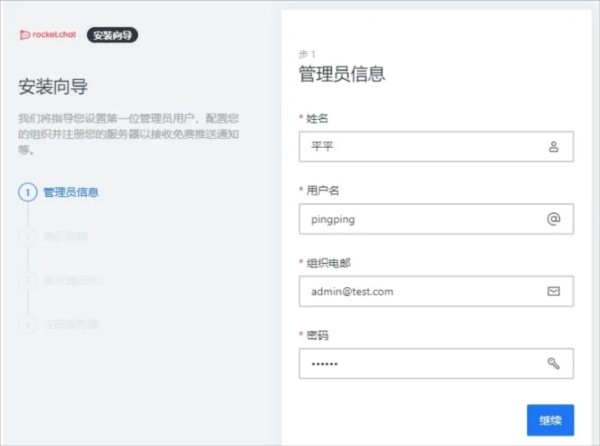This screenshot has width=600, height=446.
Task: Click the envelope icon in 组织电邮 field
Action: [x=553, y=291]
